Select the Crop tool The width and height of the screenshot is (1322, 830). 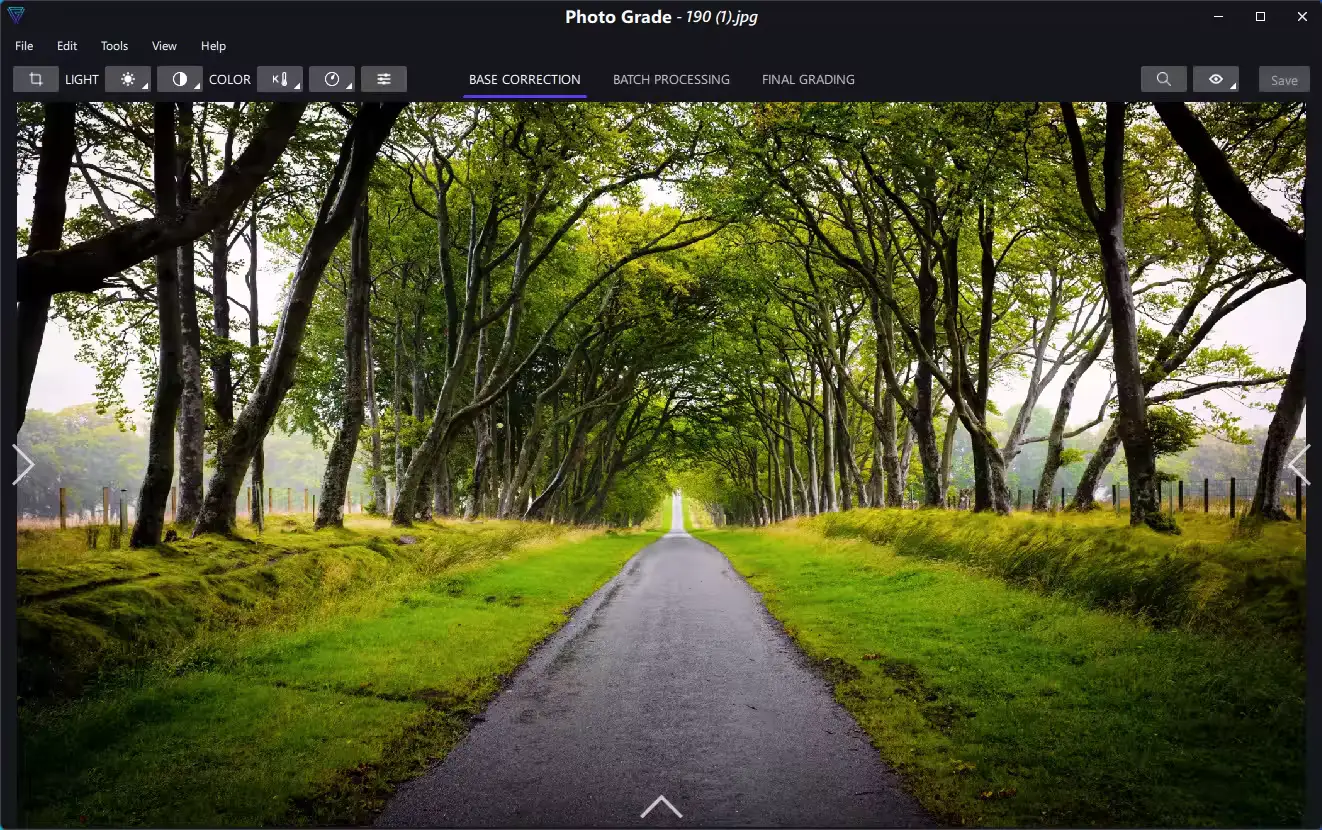pyautogui.click(x=36, y=78)
